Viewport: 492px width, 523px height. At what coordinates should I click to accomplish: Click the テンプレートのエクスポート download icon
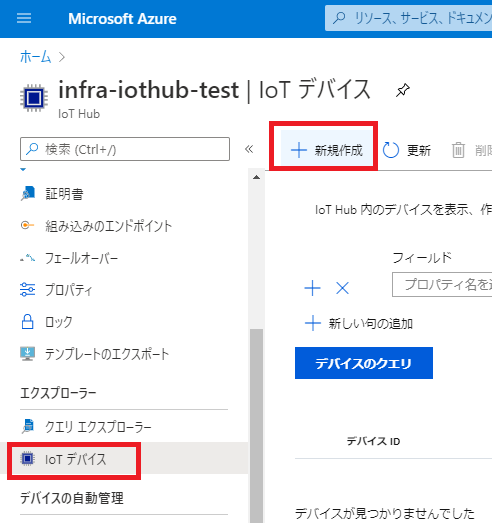27,354
